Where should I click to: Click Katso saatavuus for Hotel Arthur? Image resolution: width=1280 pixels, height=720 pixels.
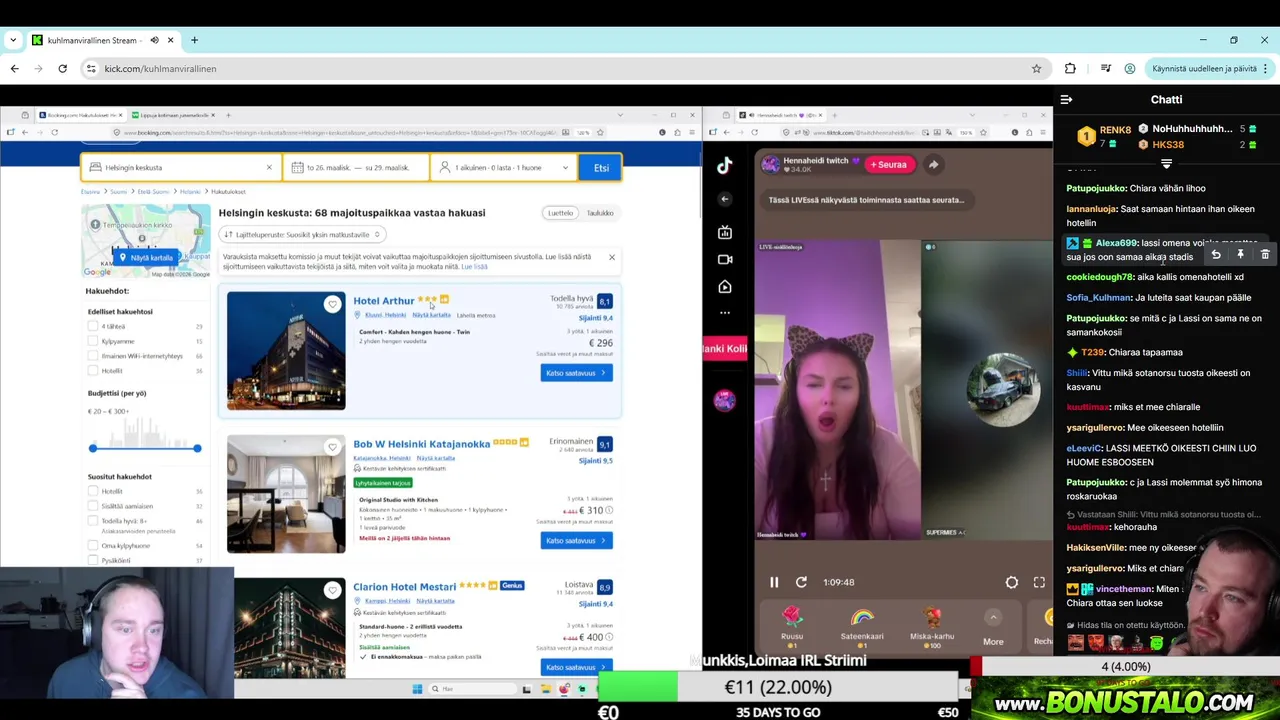click(x=576, y=373)
